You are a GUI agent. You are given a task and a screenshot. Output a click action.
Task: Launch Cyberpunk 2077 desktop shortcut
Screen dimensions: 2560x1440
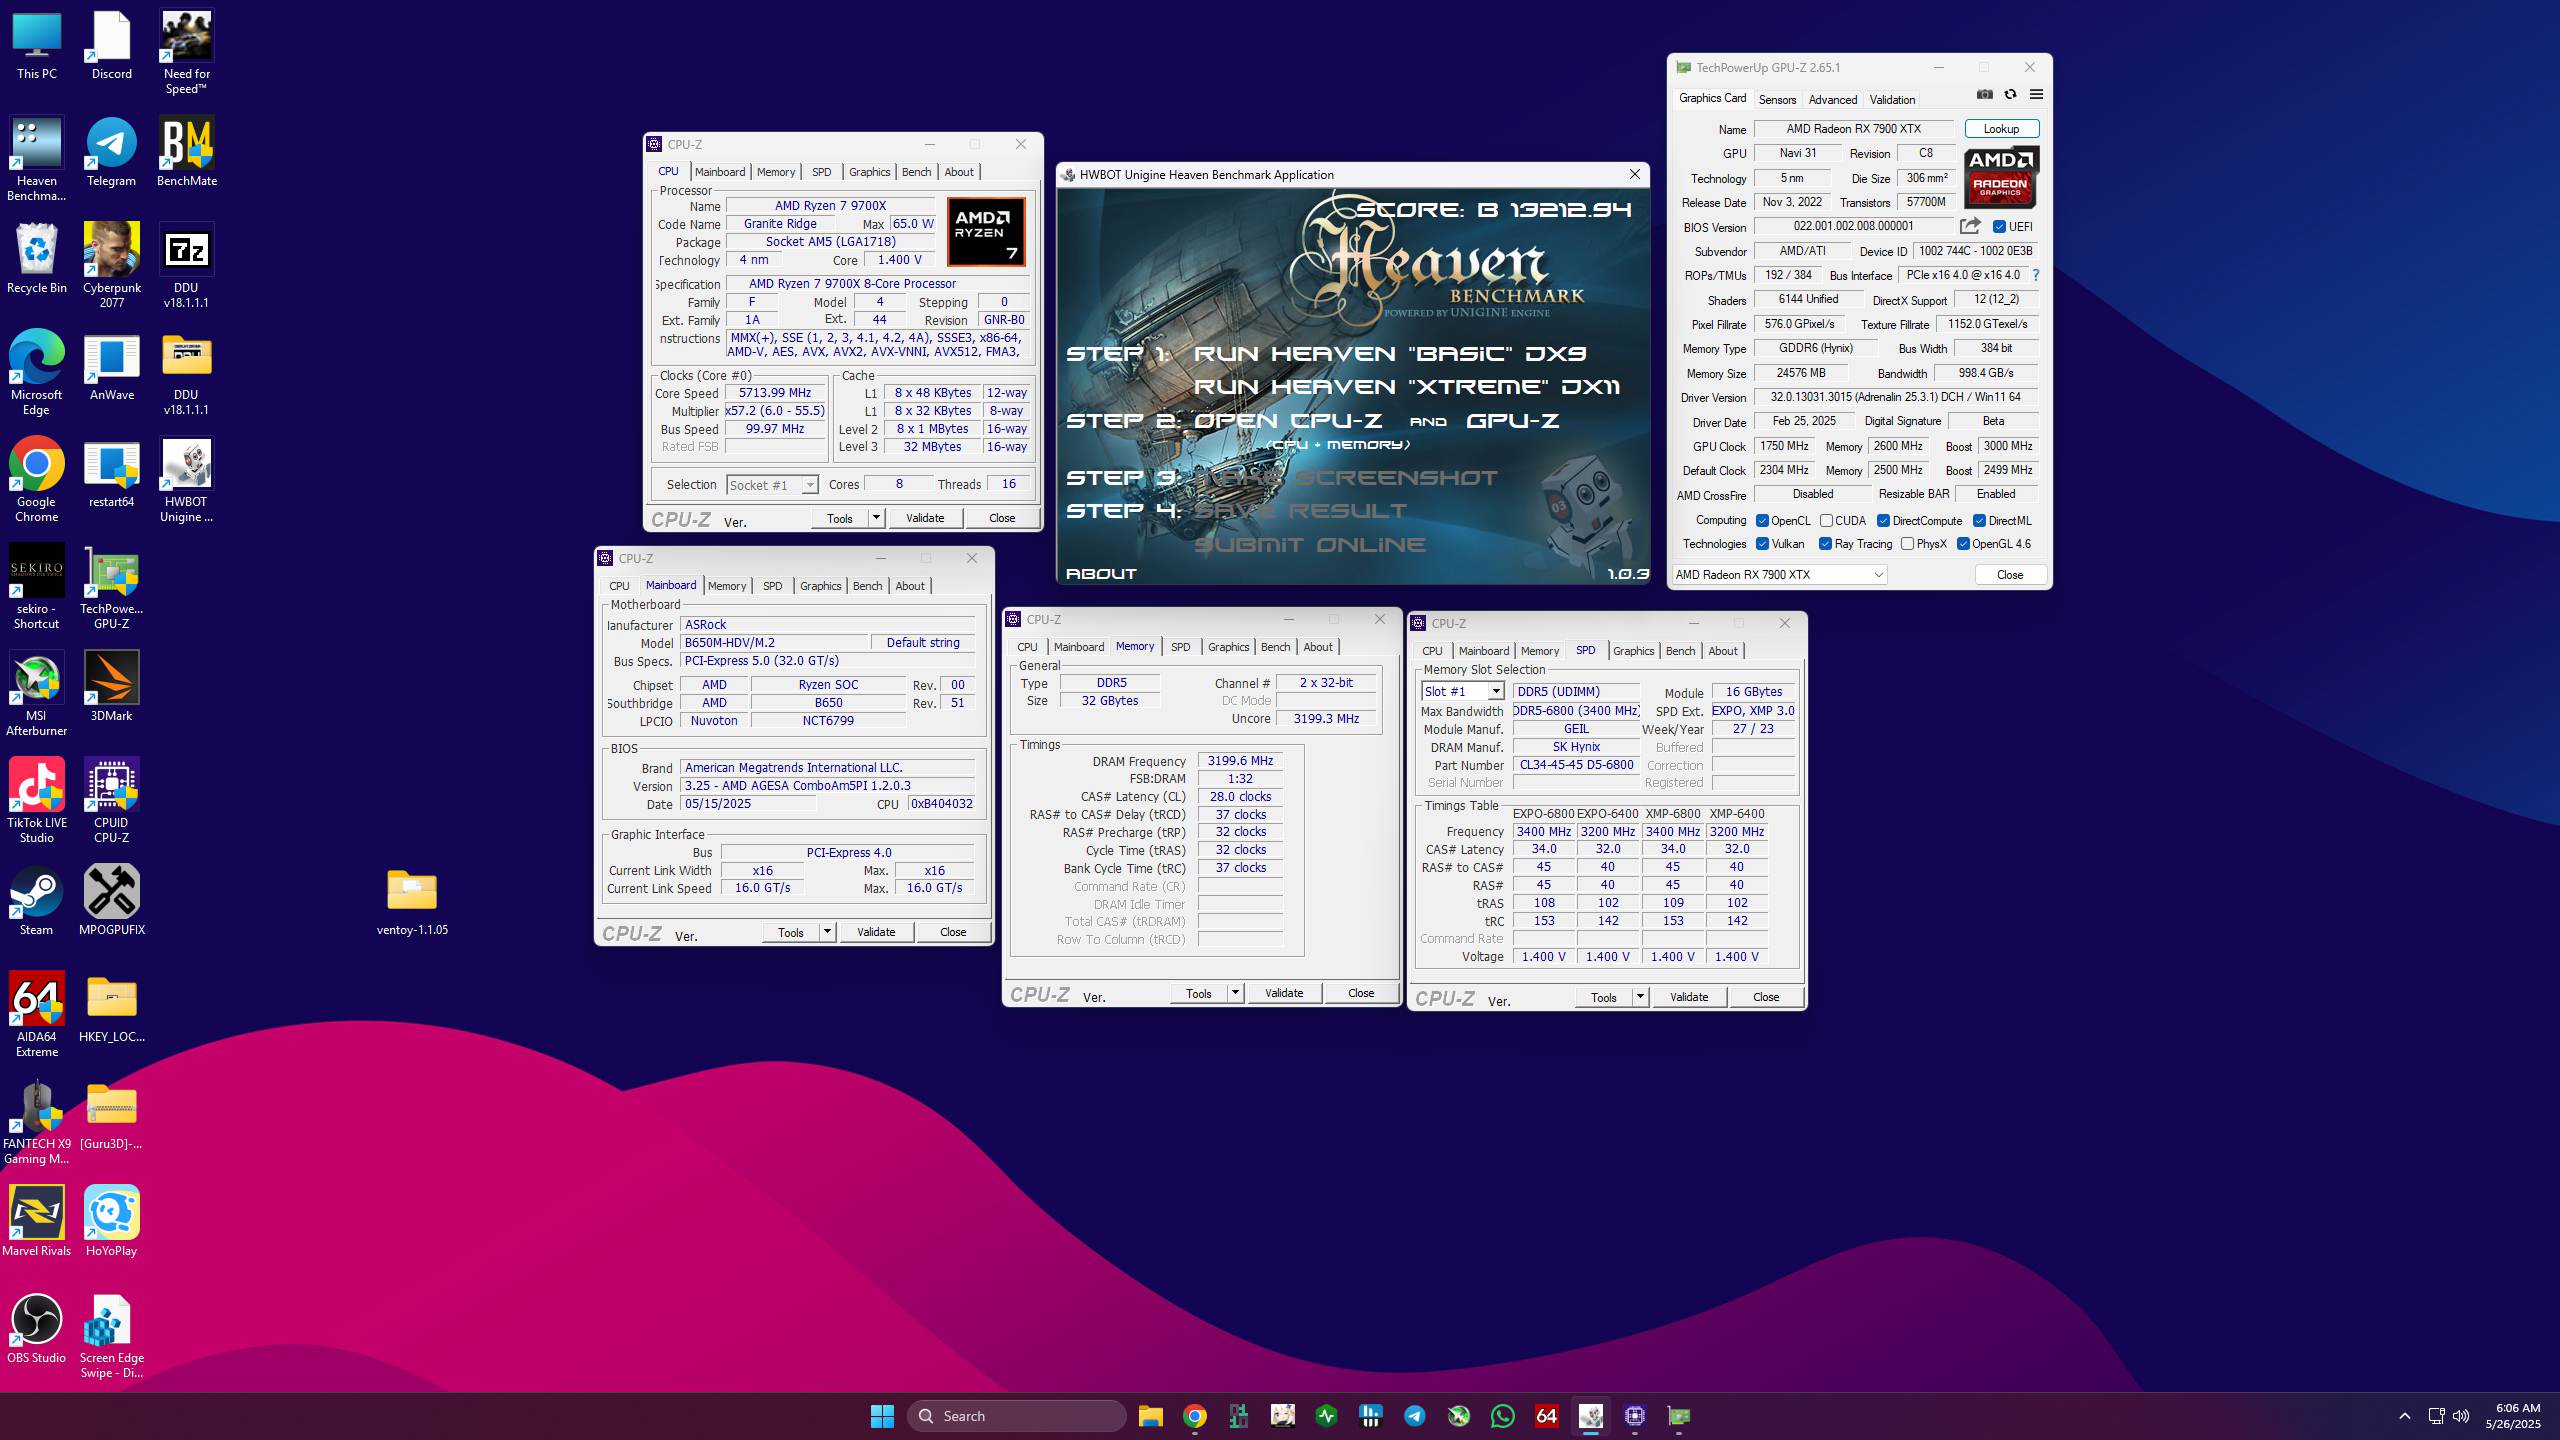(x=111, y=266)
